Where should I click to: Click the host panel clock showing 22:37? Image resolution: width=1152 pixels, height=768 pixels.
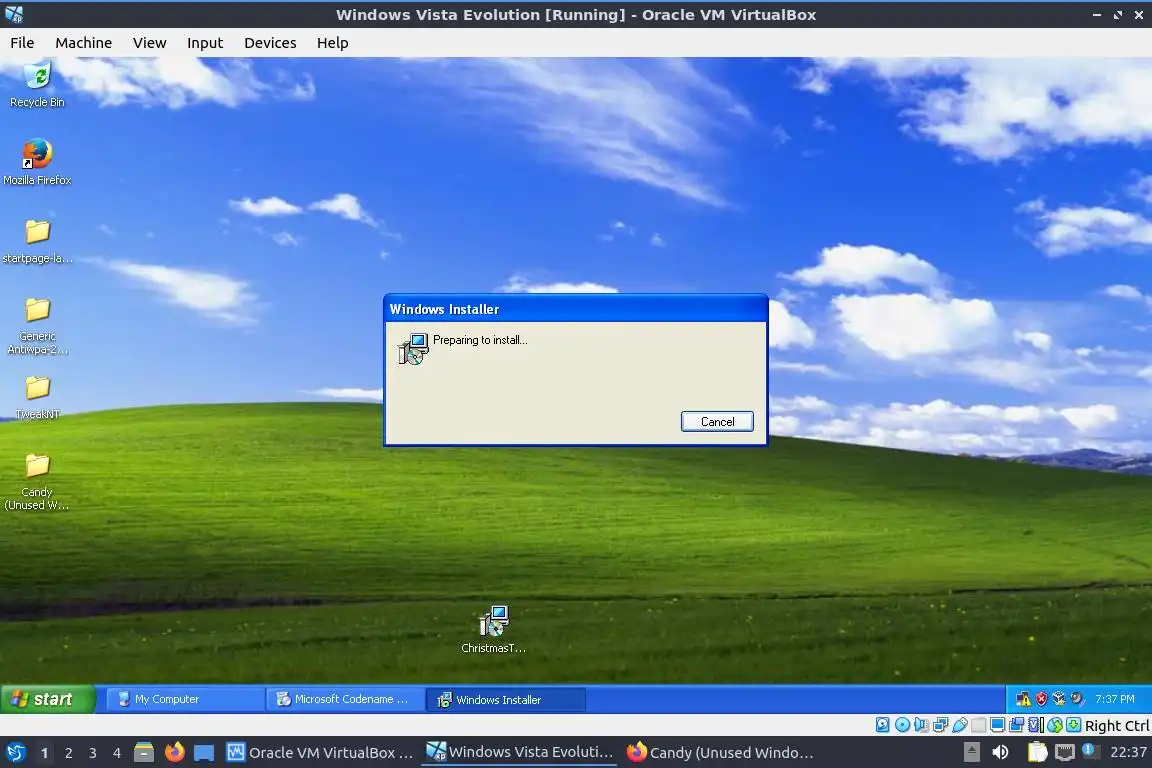coord(1128,752)
